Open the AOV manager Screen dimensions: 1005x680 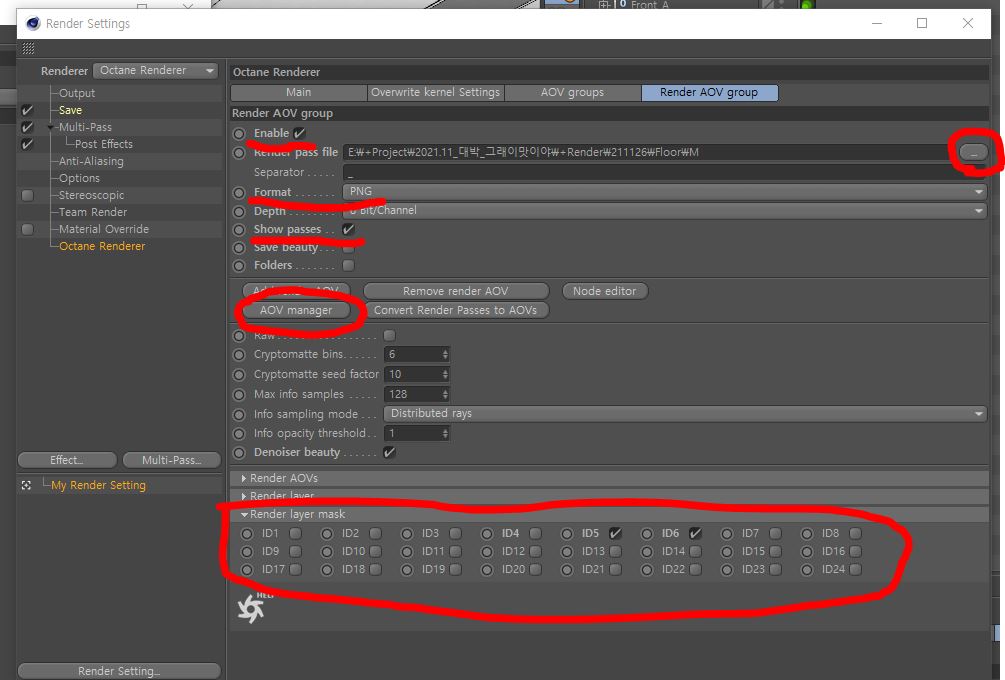[296, 310]
